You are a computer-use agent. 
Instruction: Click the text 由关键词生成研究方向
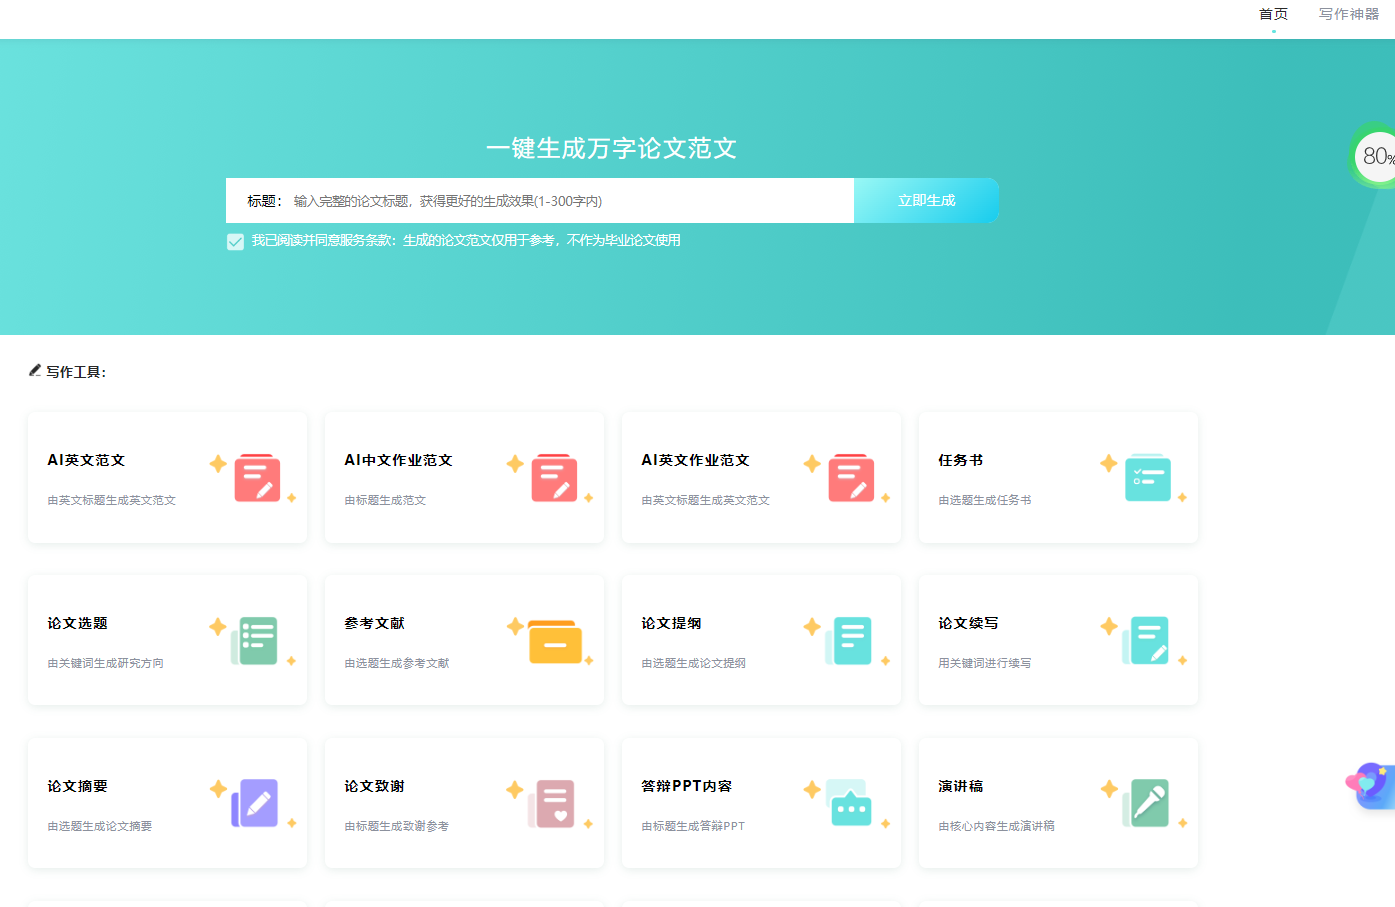[105, 663]
